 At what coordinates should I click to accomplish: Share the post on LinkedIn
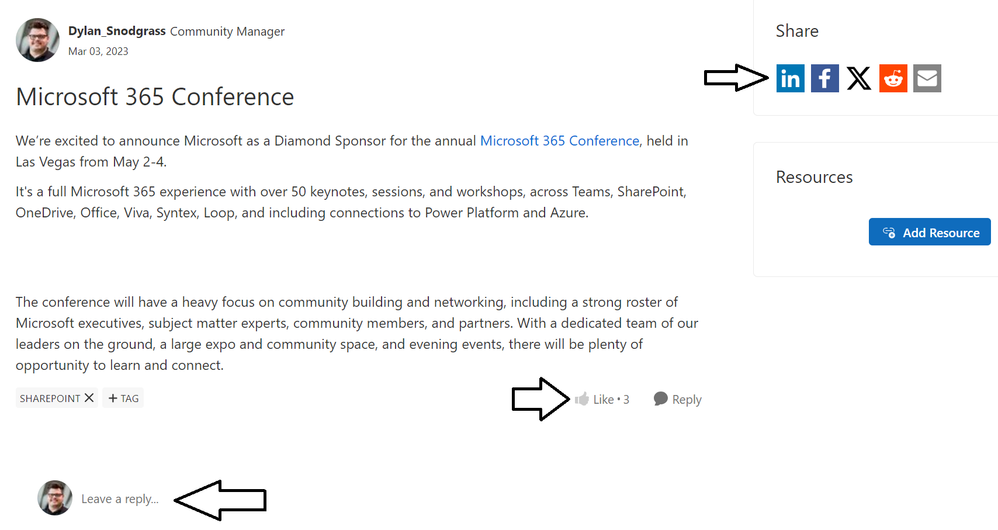coord(790,78)
